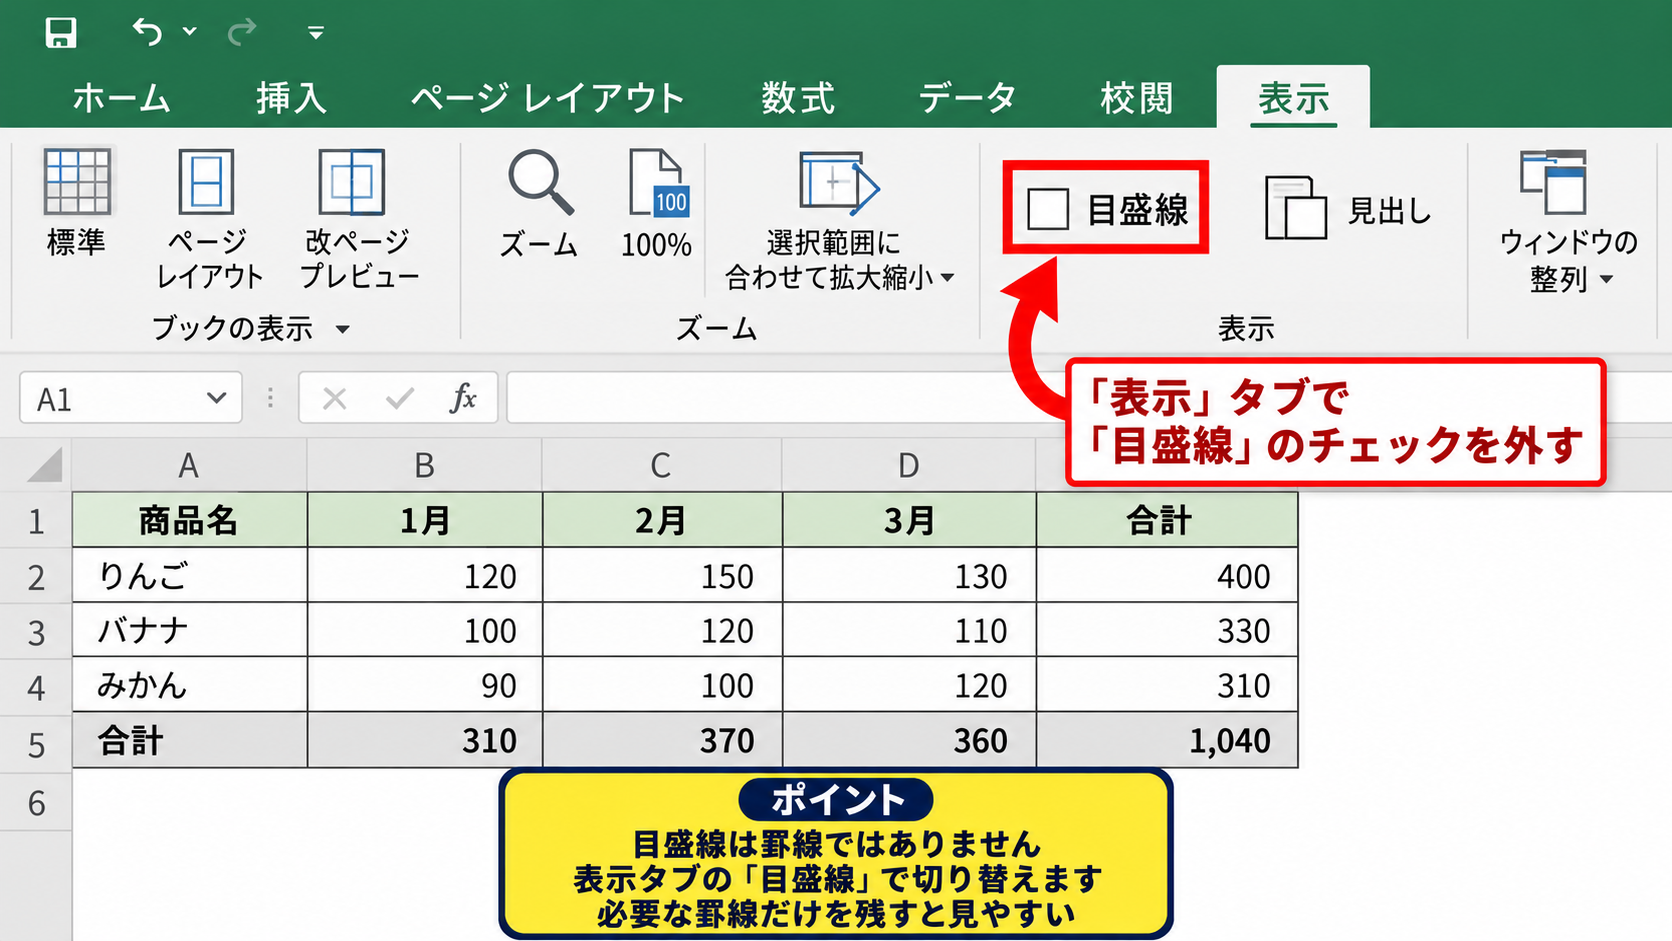Open Customize Quick Access Toolbar dropdown
The width and height of the screenshot is (1672, 941).
coord(316,34)
